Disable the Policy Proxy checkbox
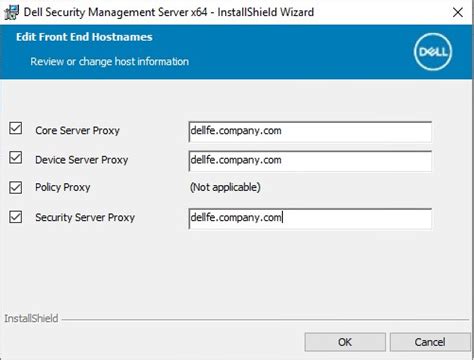Viewport: 474px width, 360px height. (16, 187)
